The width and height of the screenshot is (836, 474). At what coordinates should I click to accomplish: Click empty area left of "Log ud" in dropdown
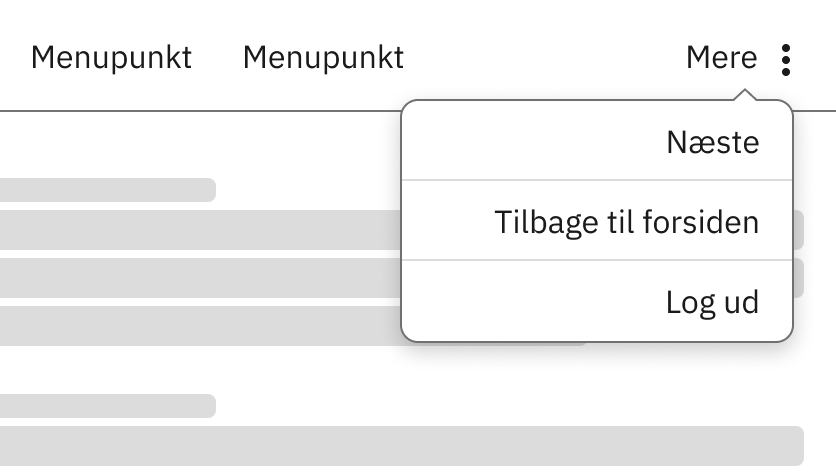[x=520, y=302]
